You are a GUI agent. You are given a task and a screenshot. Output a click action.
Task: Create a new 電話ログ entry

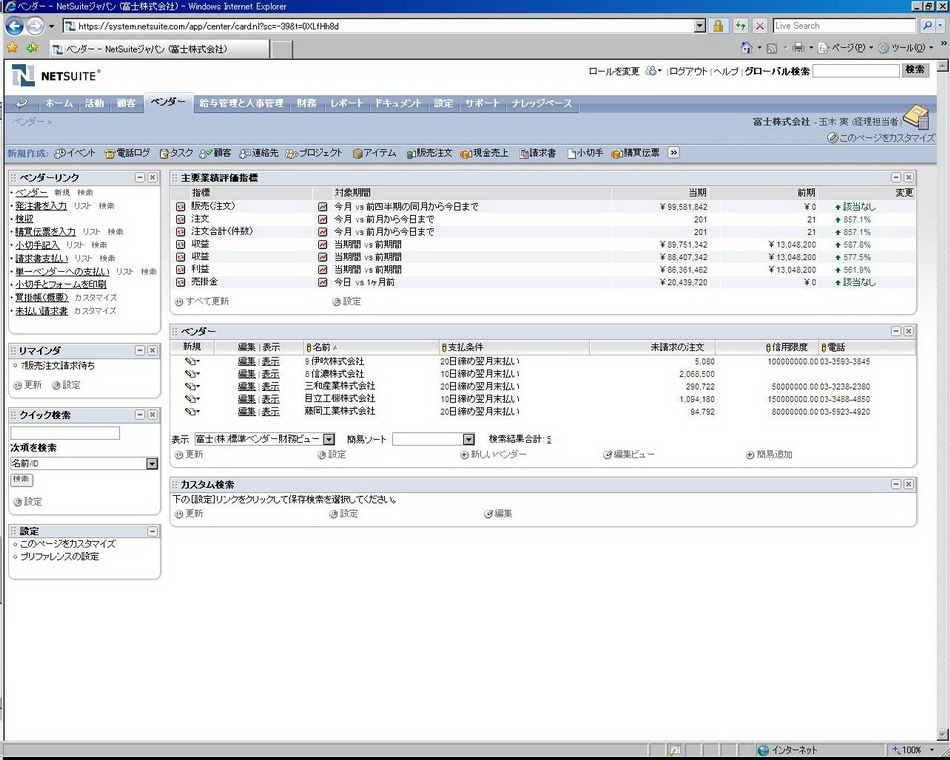pos(127,153)
